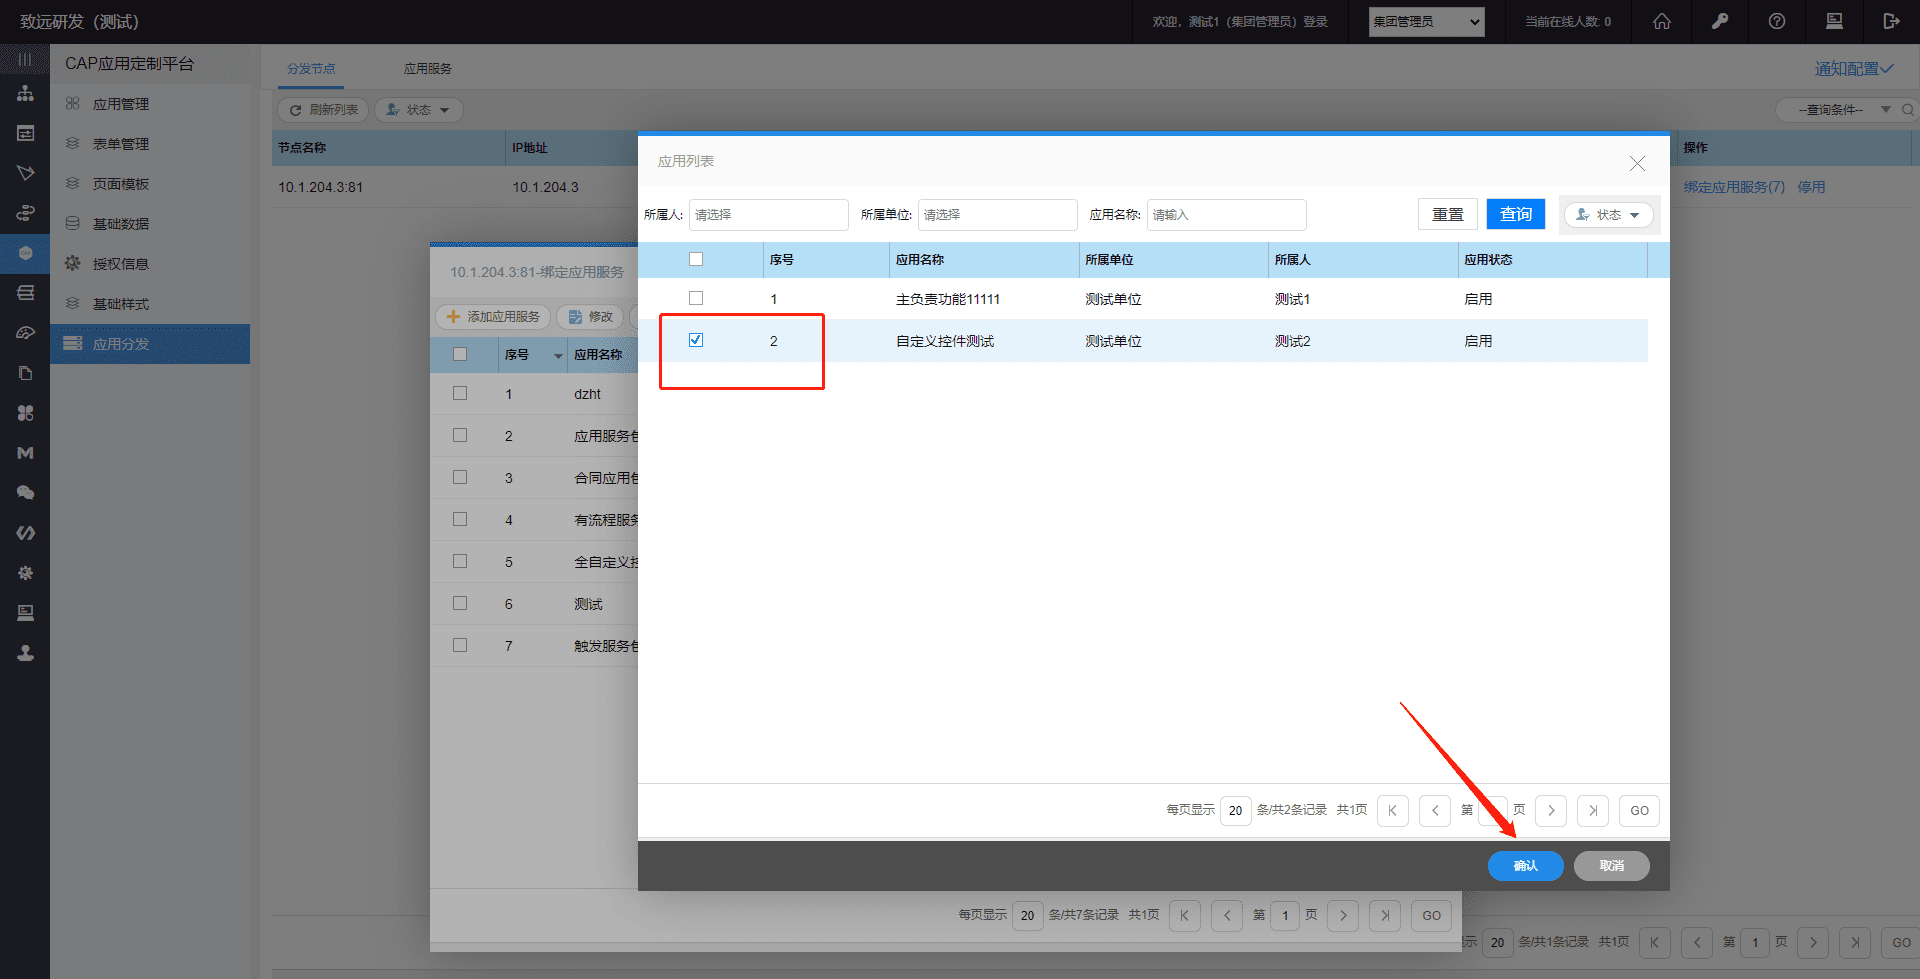Go to next page in 应用列表 dialog
This screenshot has height=979, width=1920.
pos(1551,811)
